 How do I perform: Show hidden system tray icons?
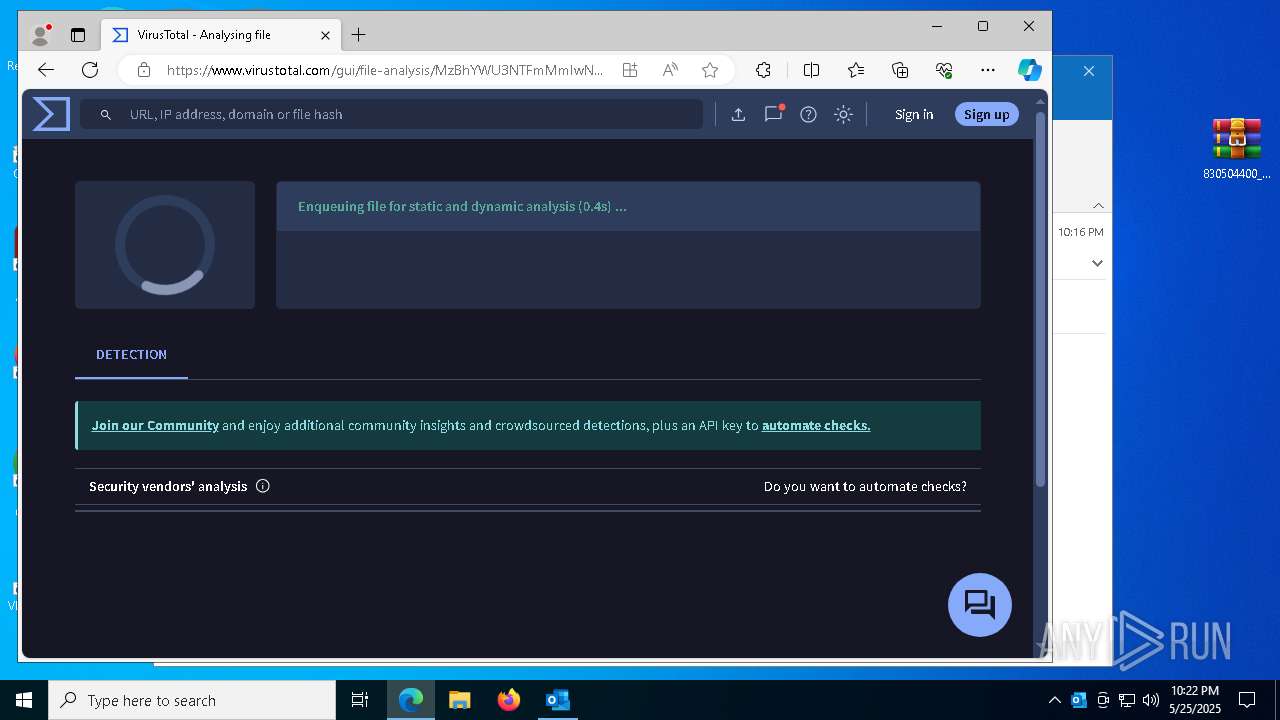coord(1055,700)
